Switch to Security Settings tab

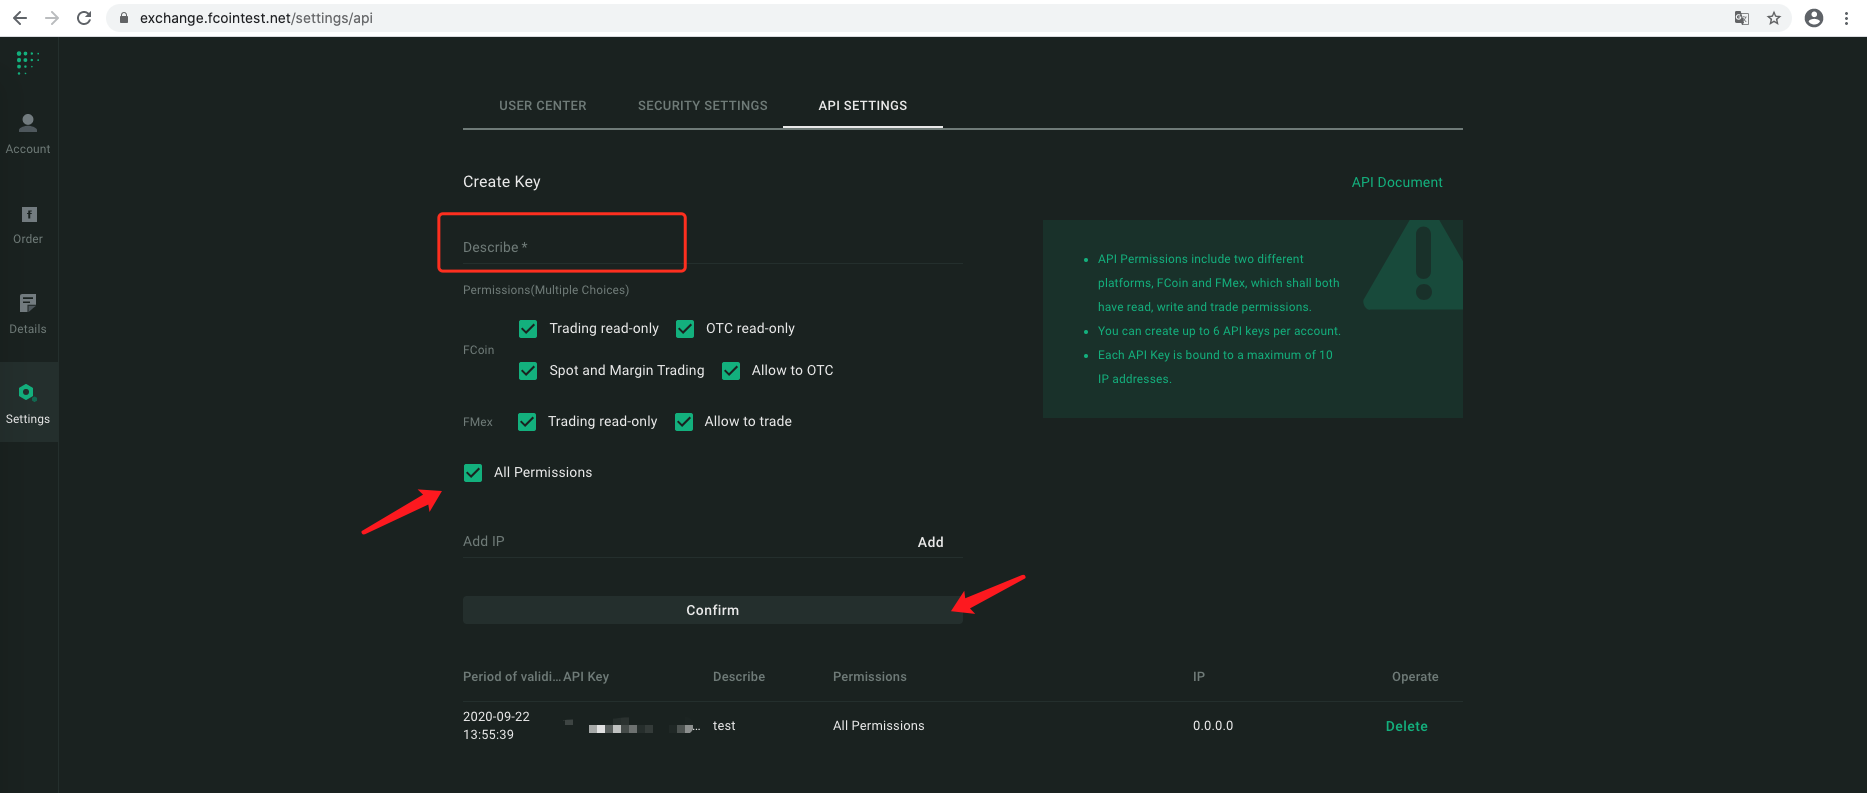(x=702, y=106)
